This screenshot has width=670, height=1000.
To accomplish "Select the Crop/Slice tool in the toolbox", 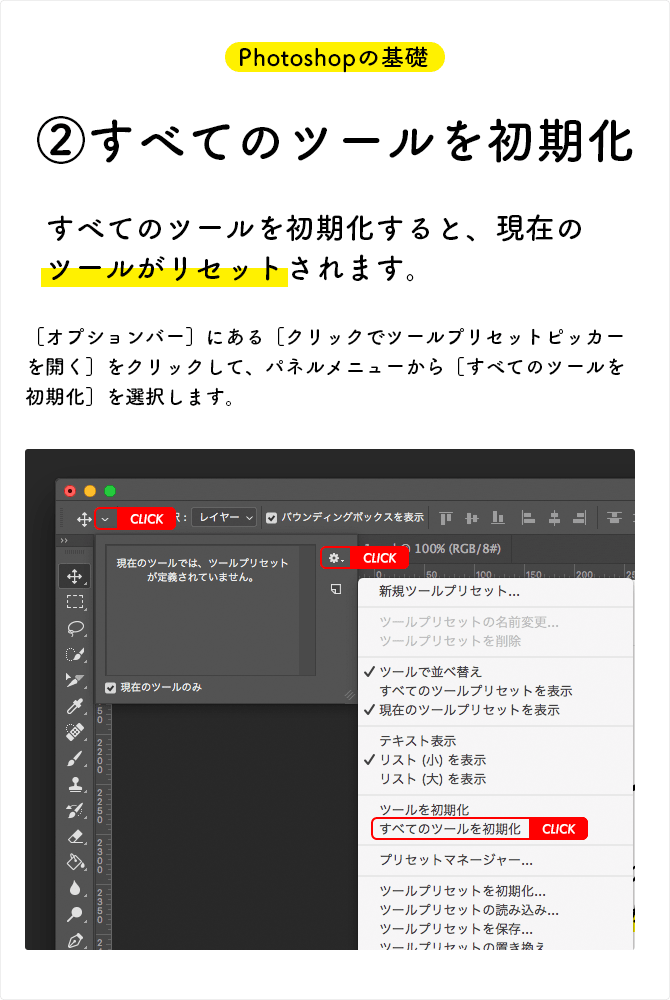I will pyautogui.click(x=75, y=680).
